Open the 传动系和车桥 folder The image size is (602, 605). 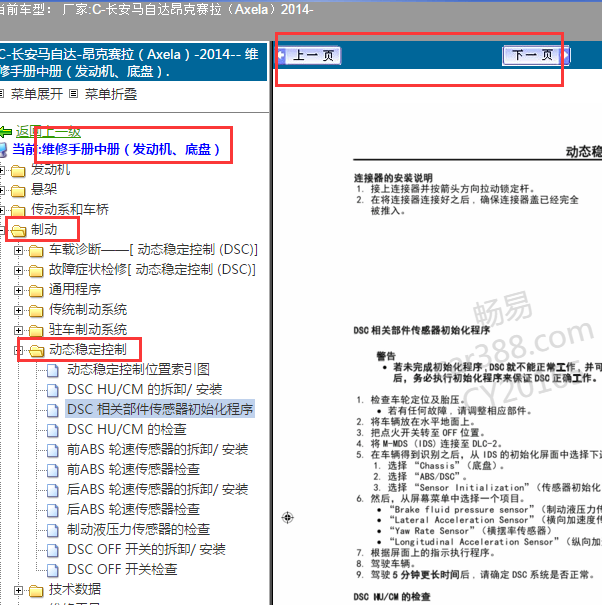coord(70,209)
